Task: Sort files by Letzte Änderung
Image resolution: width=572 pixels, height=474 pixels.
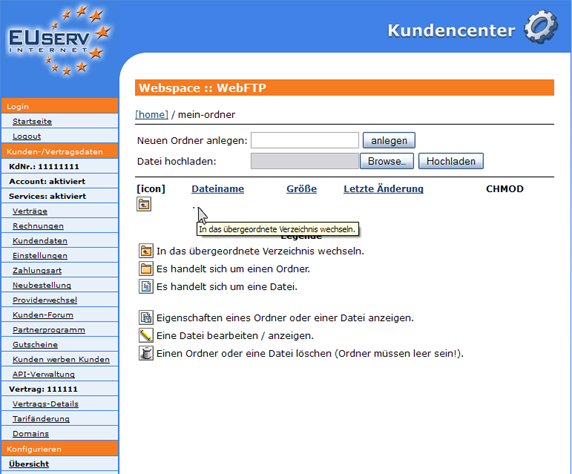Action: click(x=383, y=189)
